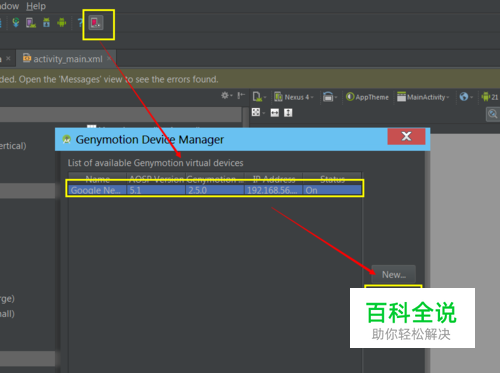The width and height of the screenshot is (500, 373).
Task: Select the Google Ne... device row
Action: tap(215, 190)
